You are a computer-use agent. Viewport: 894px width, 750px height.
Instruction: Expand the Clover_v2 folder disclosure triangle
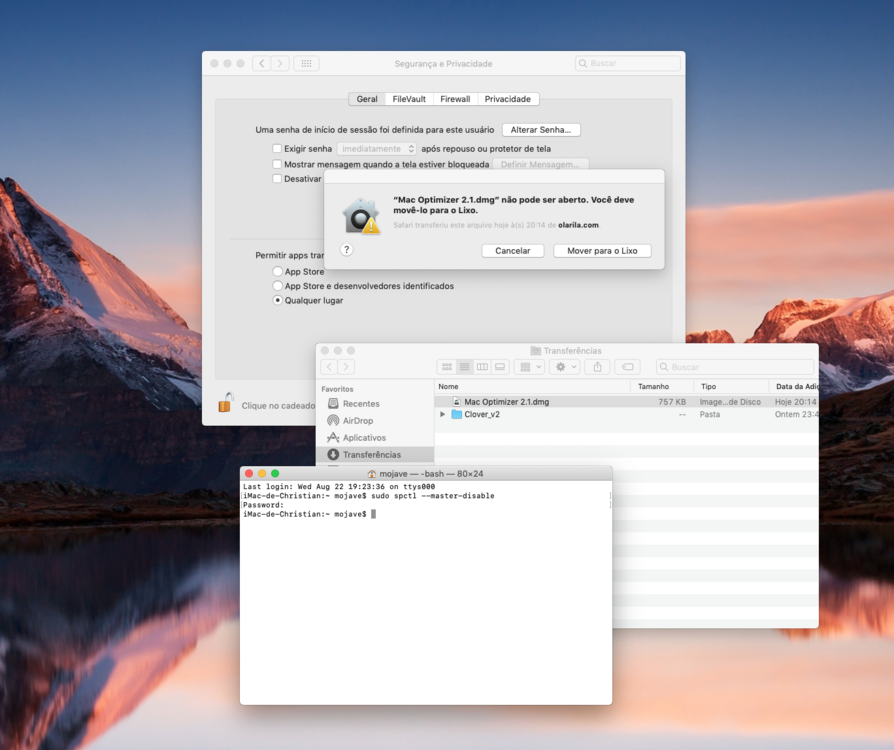point(443,414)
